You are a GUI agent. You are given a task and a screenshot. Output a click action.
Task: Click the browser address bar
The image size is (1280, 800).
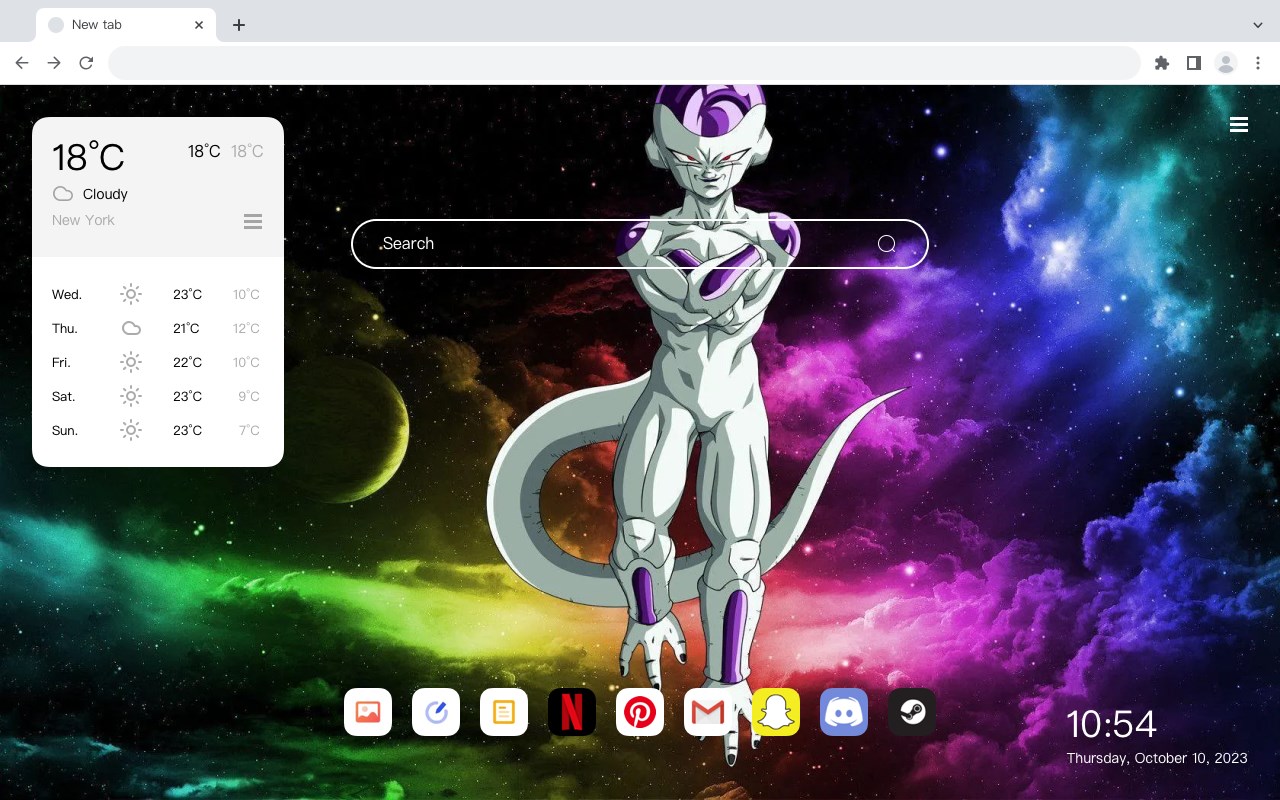point(624,63)
